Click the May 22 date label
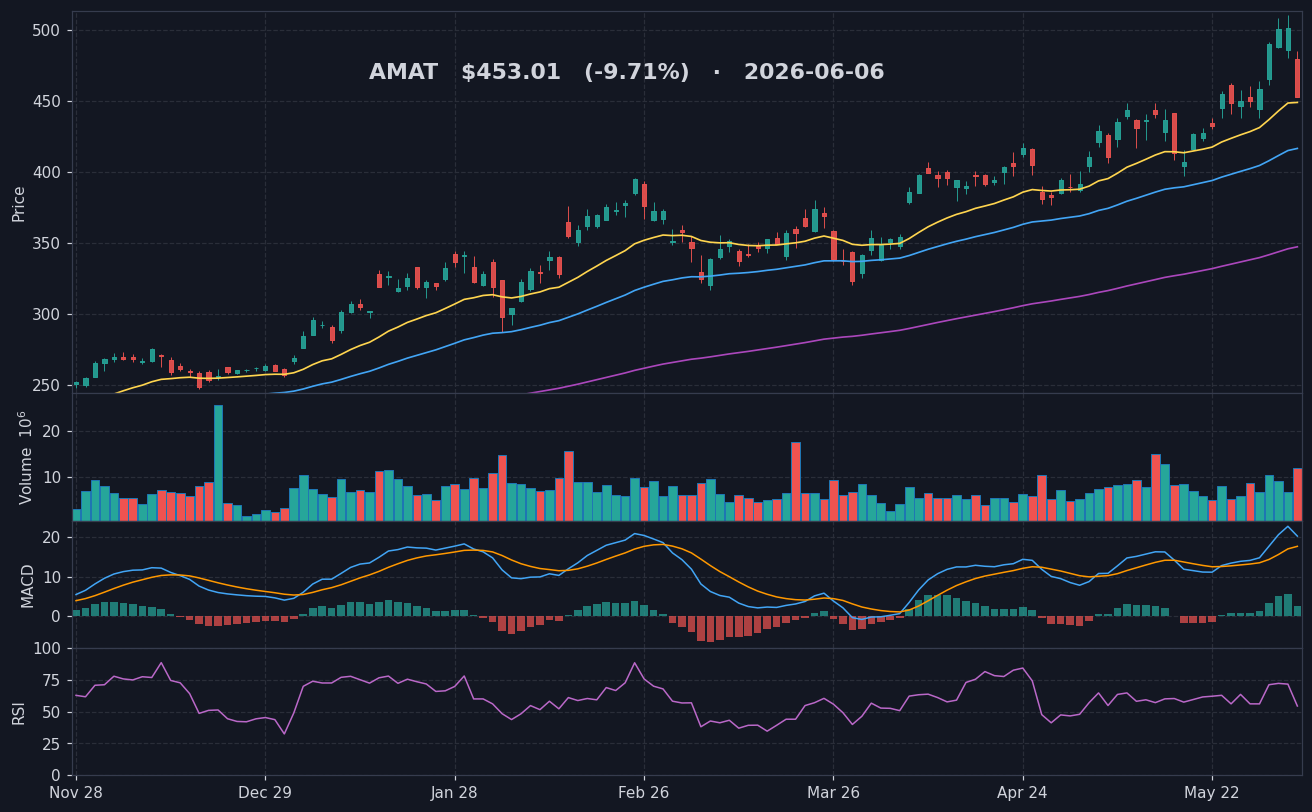Screen dimensions: 1312x812 [x=1212, y=792]
